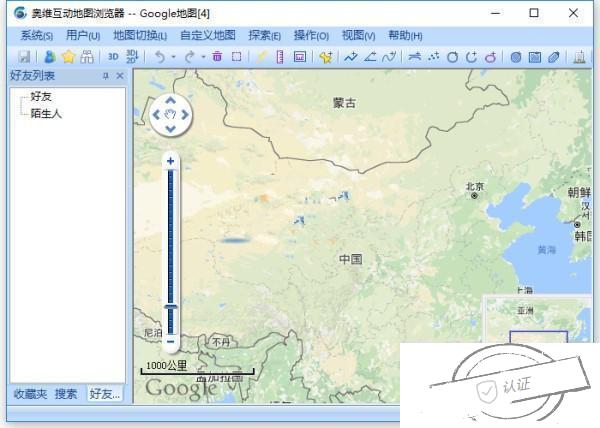Image resolution: width=600 pixels, height=428 pixels.
Task: Open the undo dropdown arrow
Action: (x=173, y=57)
